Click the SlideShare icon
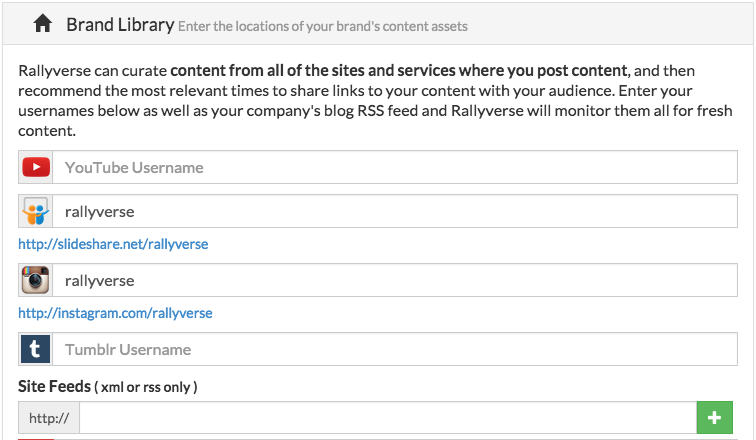 point(36,212)
